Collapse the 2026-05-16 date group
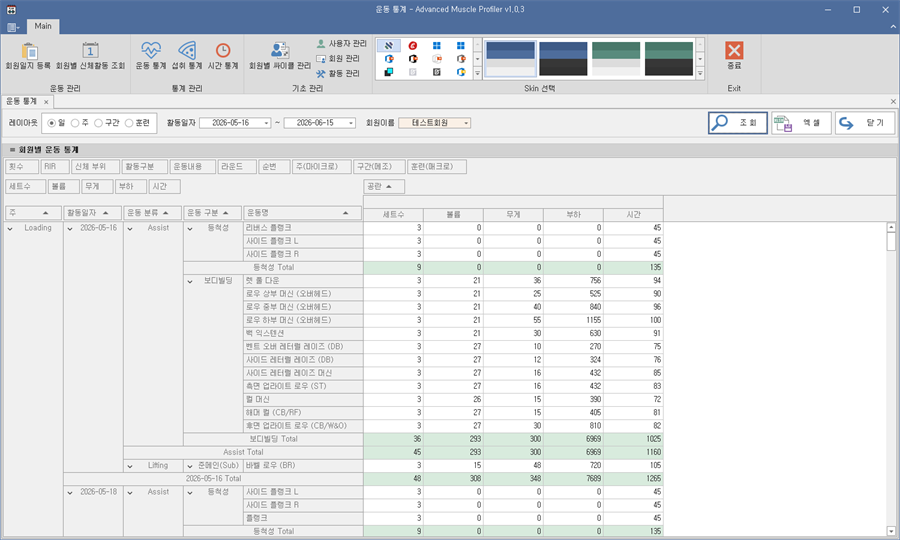The width and height of the screenshot is (900, 540). click(x=69, y=228)
